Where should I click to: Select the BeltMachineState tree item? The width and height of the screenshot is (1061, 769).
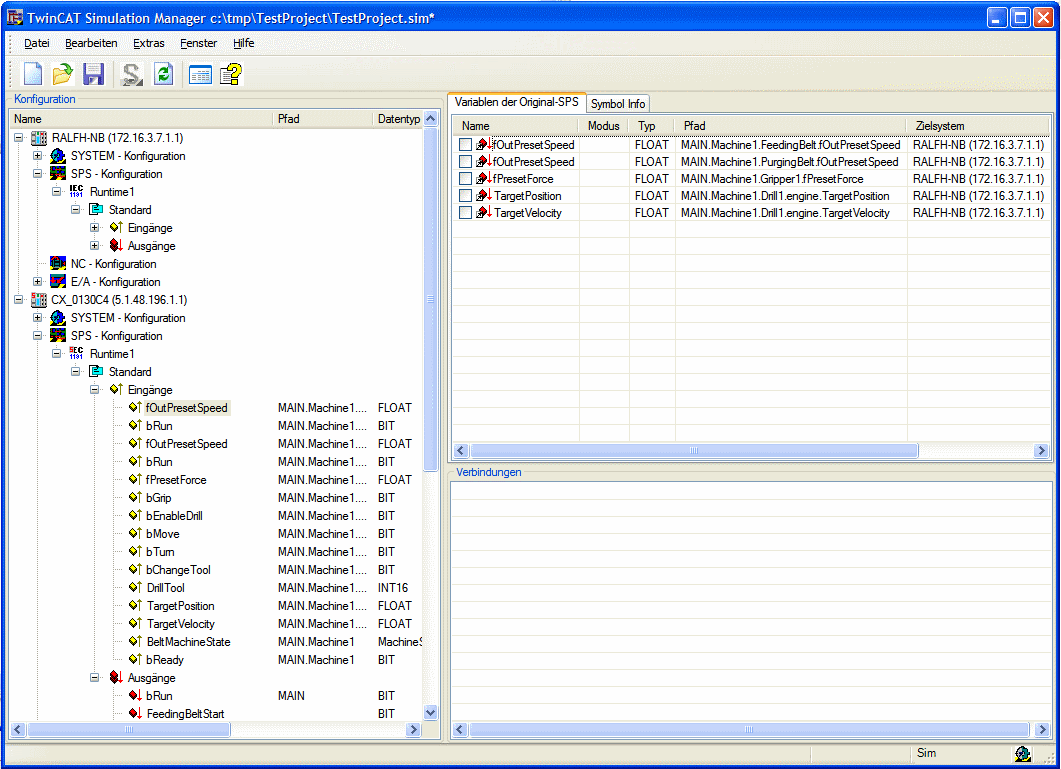[188, 641]
